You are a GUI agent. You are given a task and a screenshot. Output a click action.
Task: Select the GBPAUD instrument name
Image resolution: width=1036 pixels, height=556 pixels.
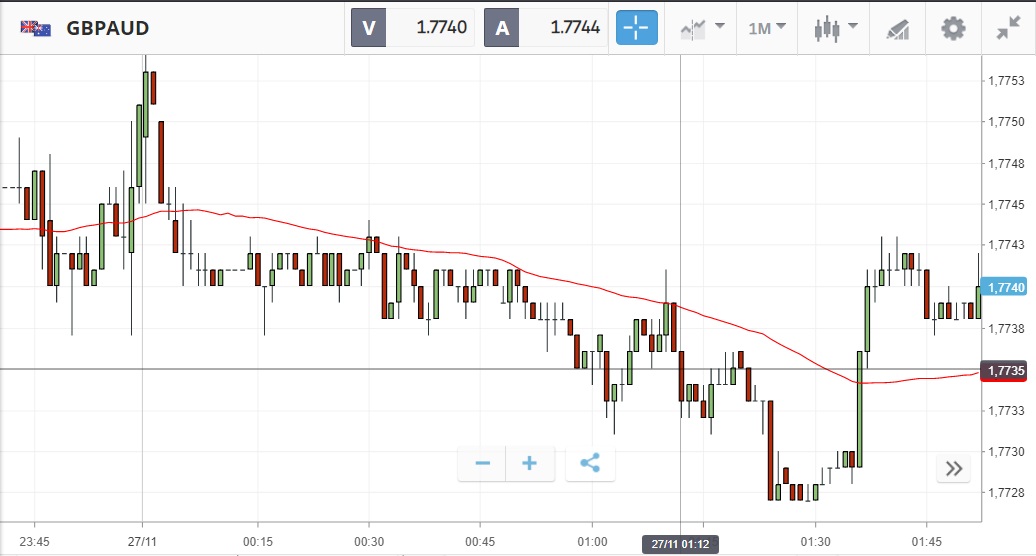pos(108,28)
